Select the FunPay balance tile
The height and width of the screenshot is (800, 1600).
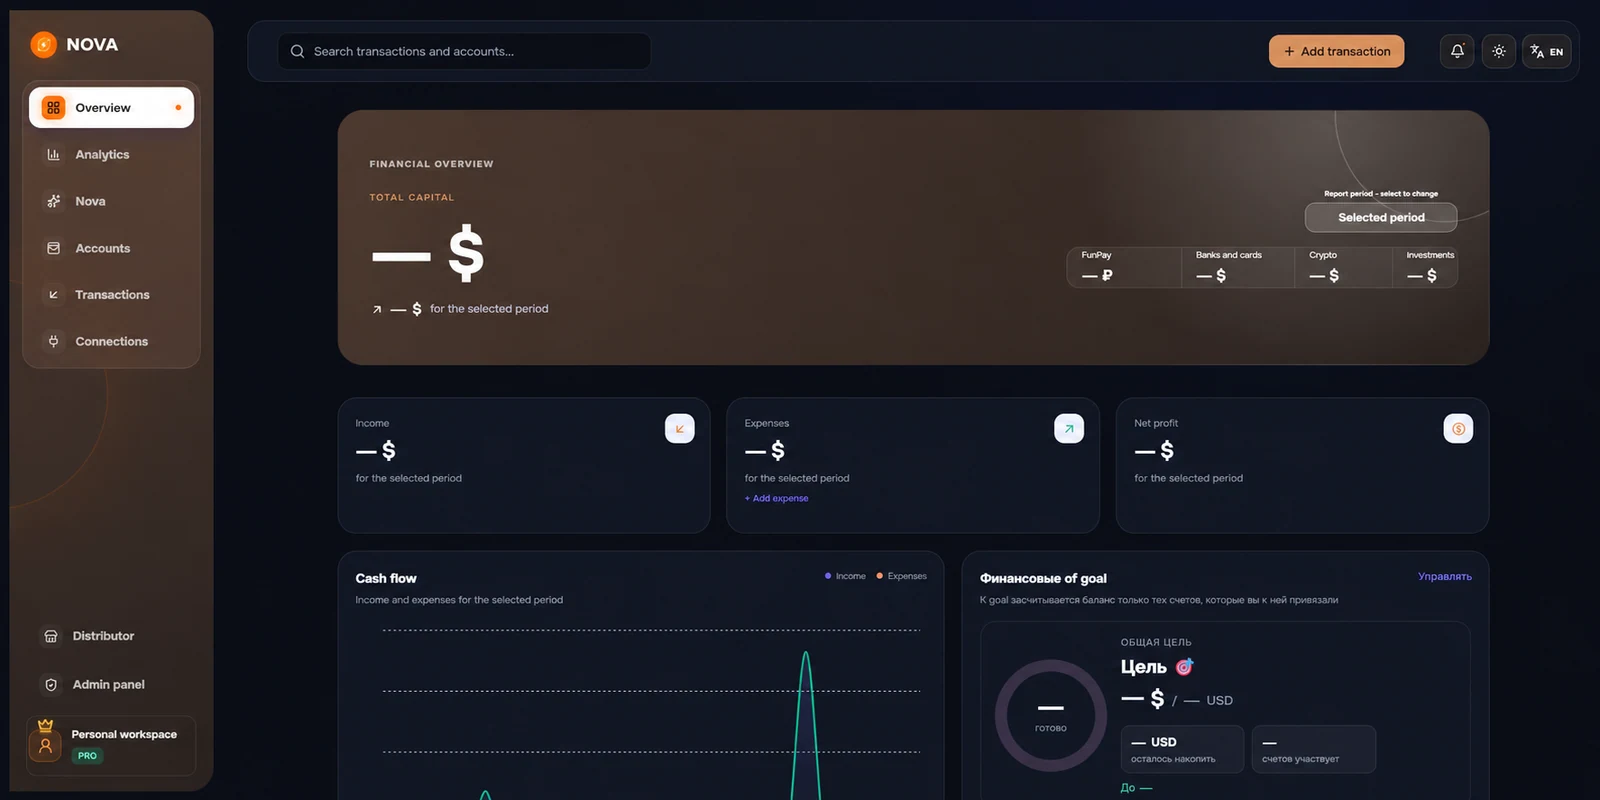pyautogui.click(x=1124, y=268)
